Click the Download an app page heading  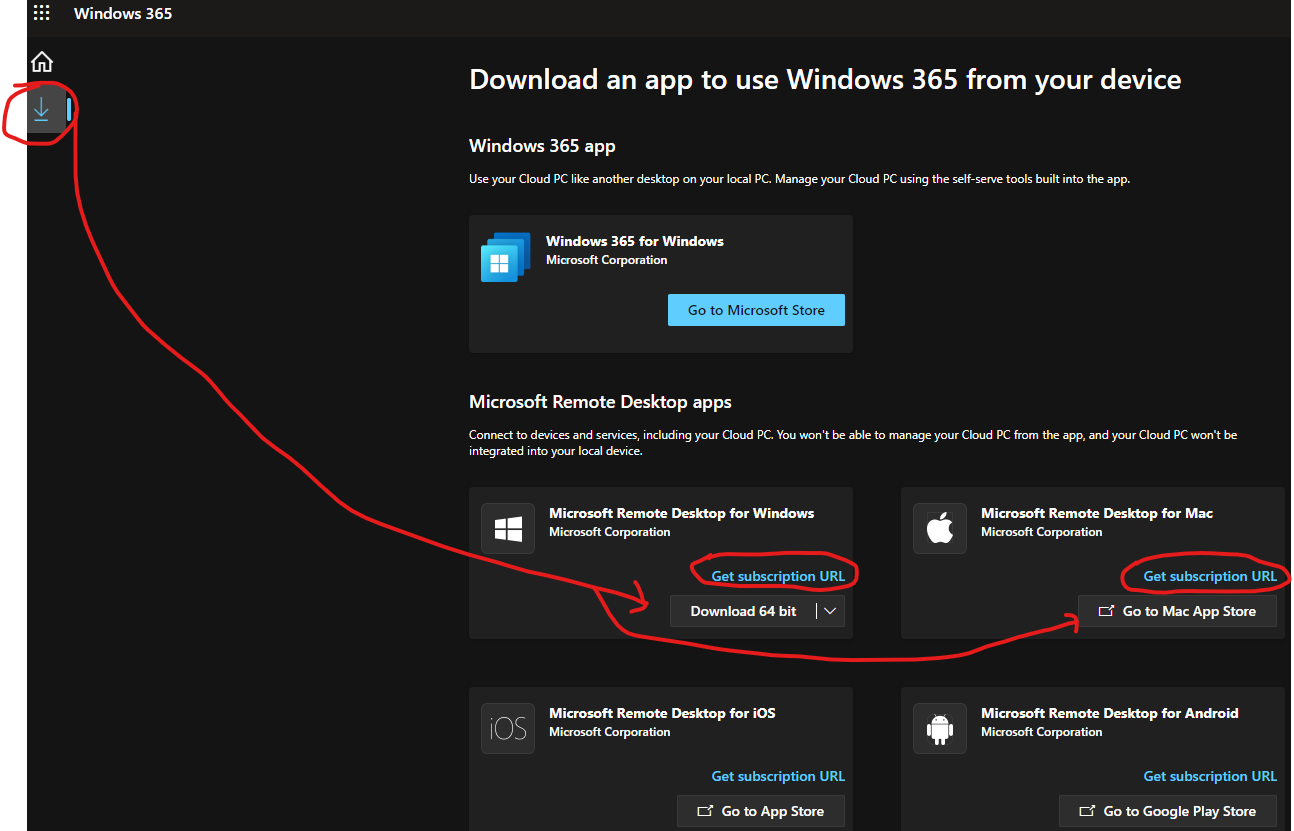coord(825,80)
